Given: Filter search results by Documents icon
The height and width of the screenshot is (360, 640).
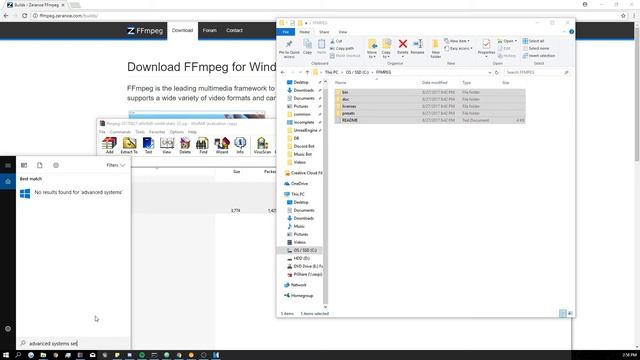Looking at the screenshot, I should 40,165.
